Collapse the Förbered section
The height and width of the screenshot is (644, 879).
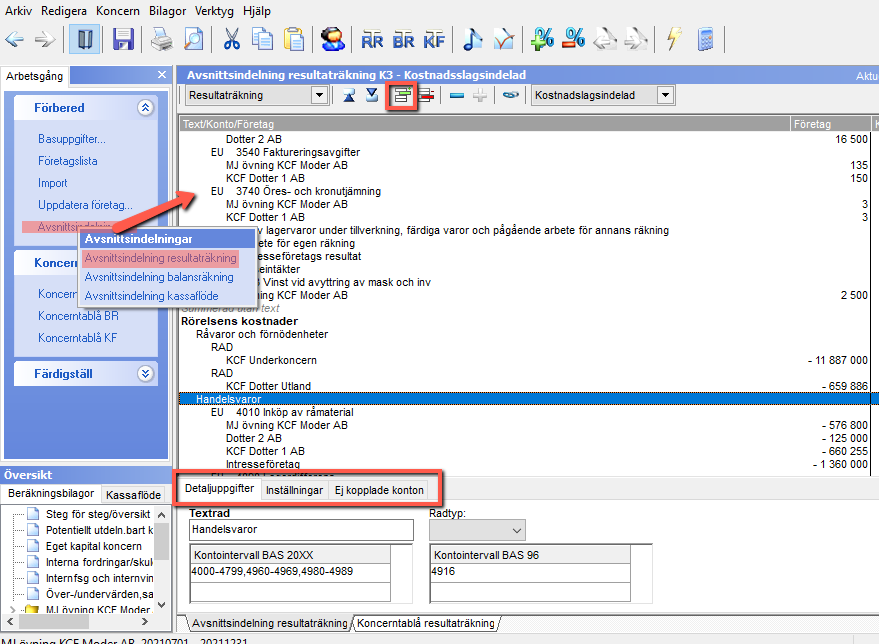tap(145, 108)
